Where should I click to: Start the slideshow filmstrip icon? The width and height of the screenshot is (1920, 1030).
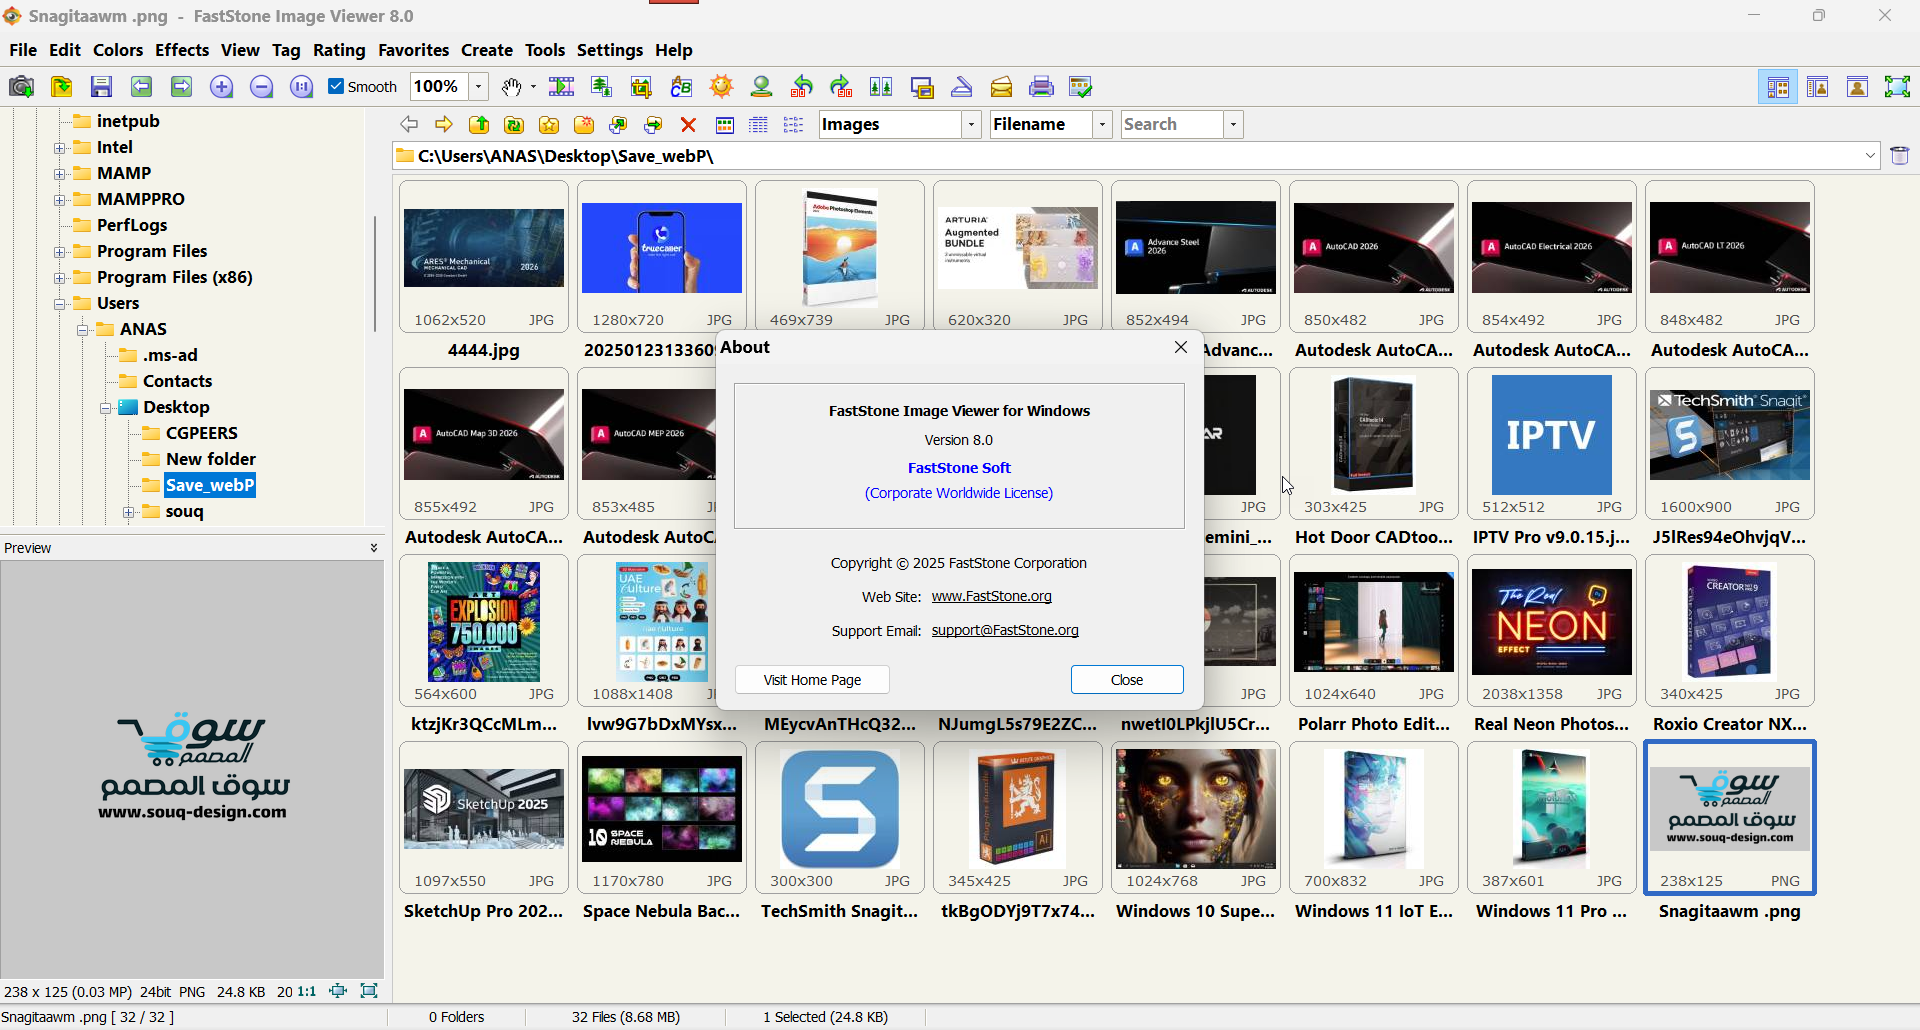coord(561,87)
